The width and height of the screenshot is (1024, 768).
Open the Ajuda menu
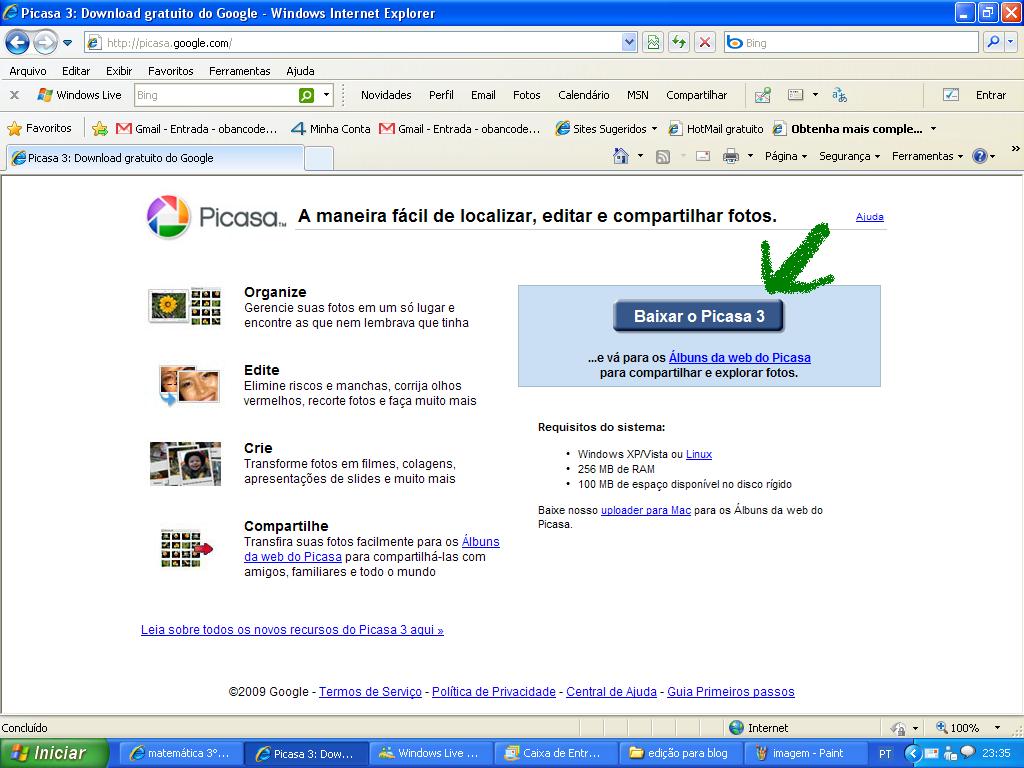coord(300,71)
